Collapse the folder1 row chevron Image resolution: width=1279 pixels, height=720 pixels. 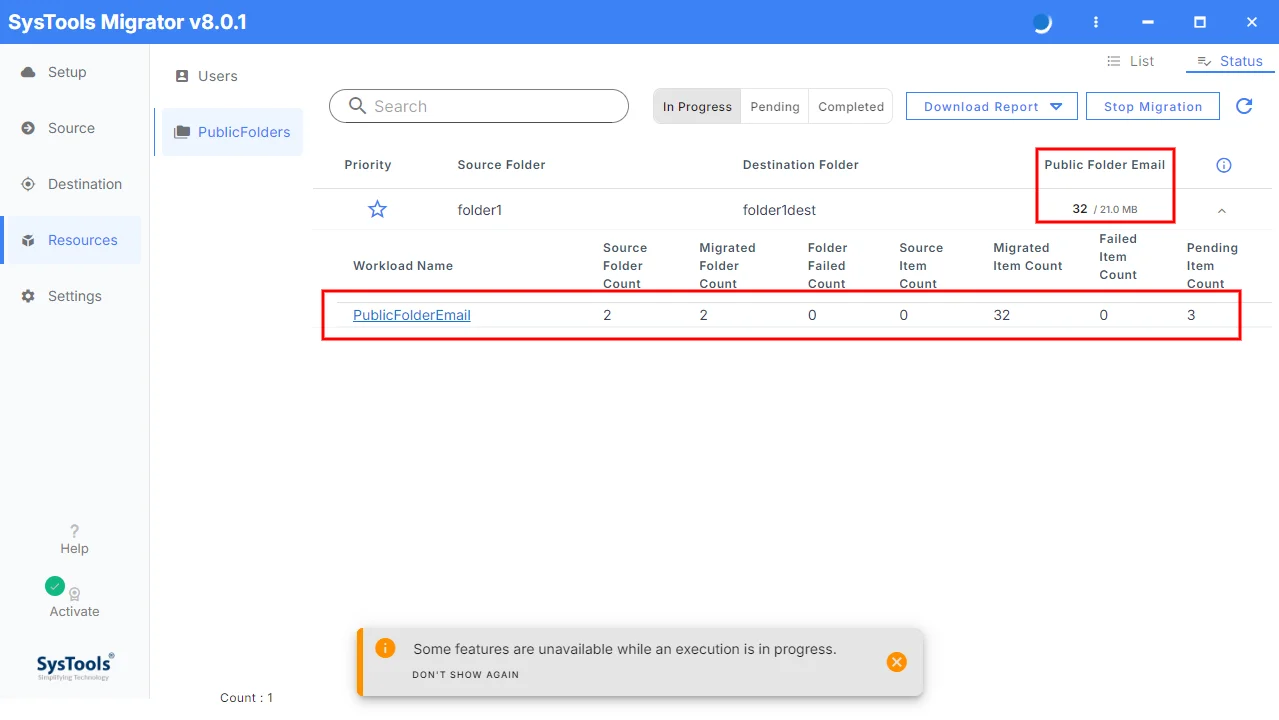(1221, 210)
